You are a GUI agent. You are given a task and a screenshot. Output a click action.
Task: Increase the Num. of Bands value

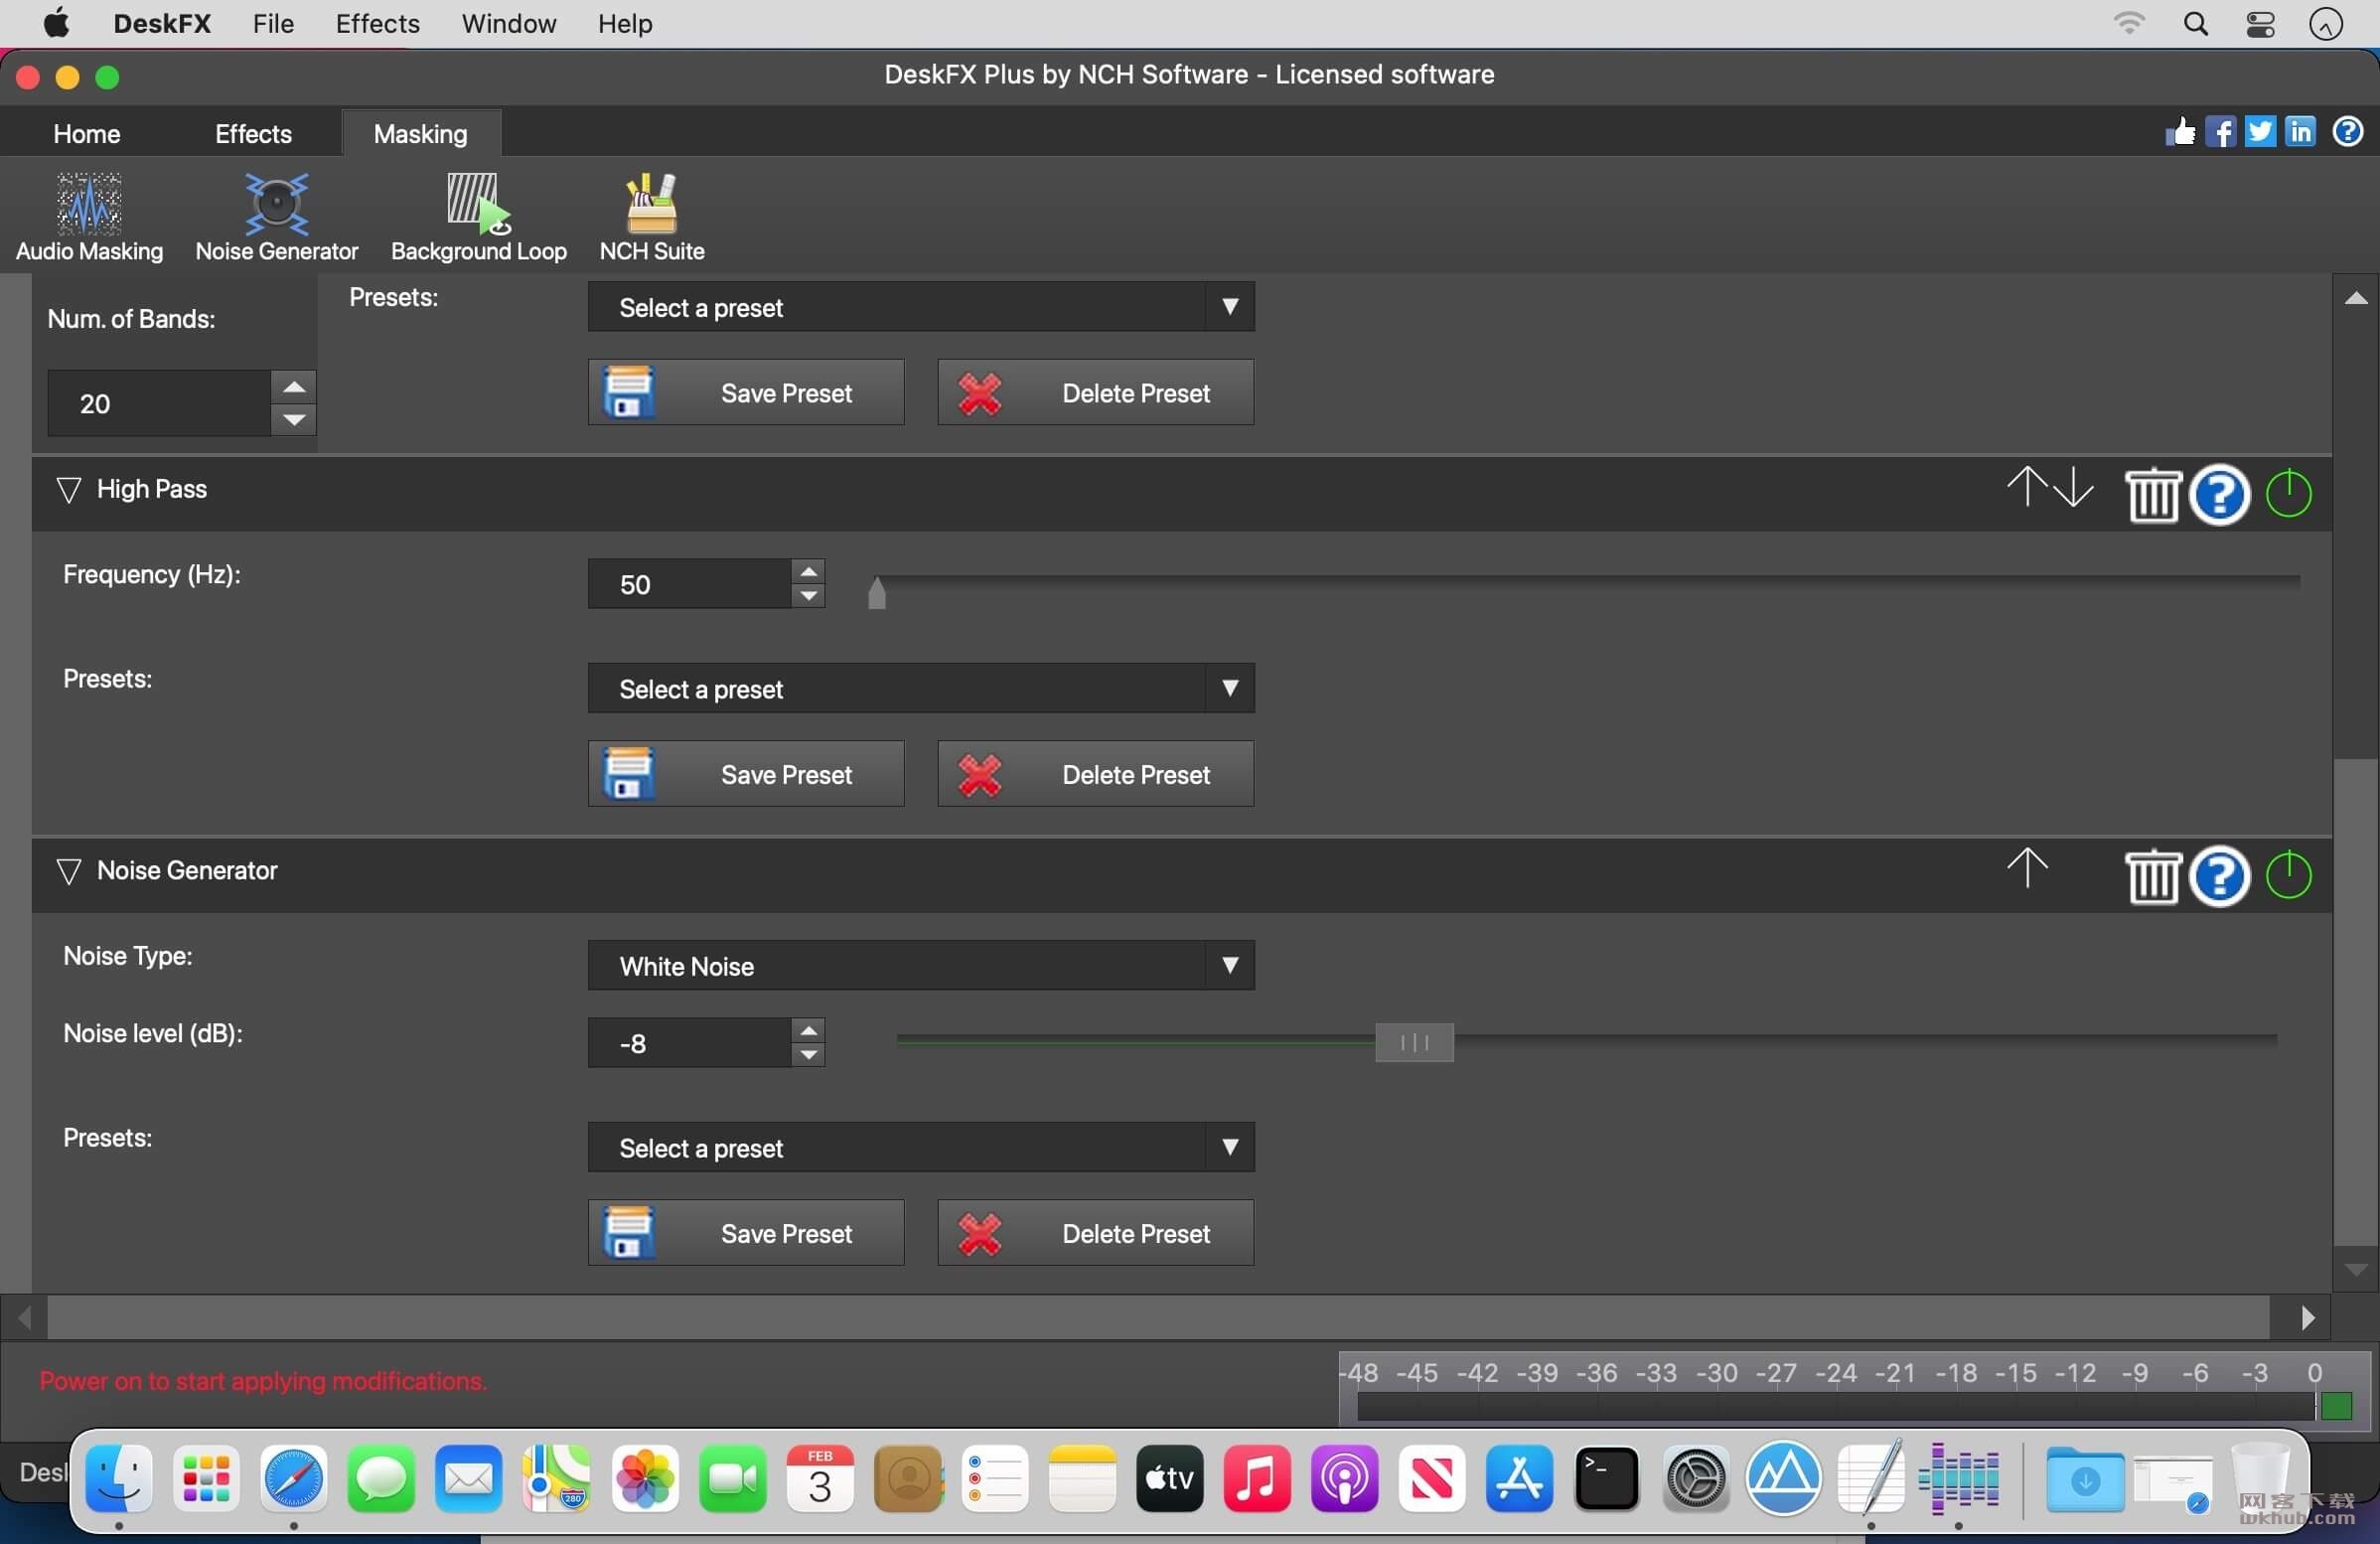(294, 386)
